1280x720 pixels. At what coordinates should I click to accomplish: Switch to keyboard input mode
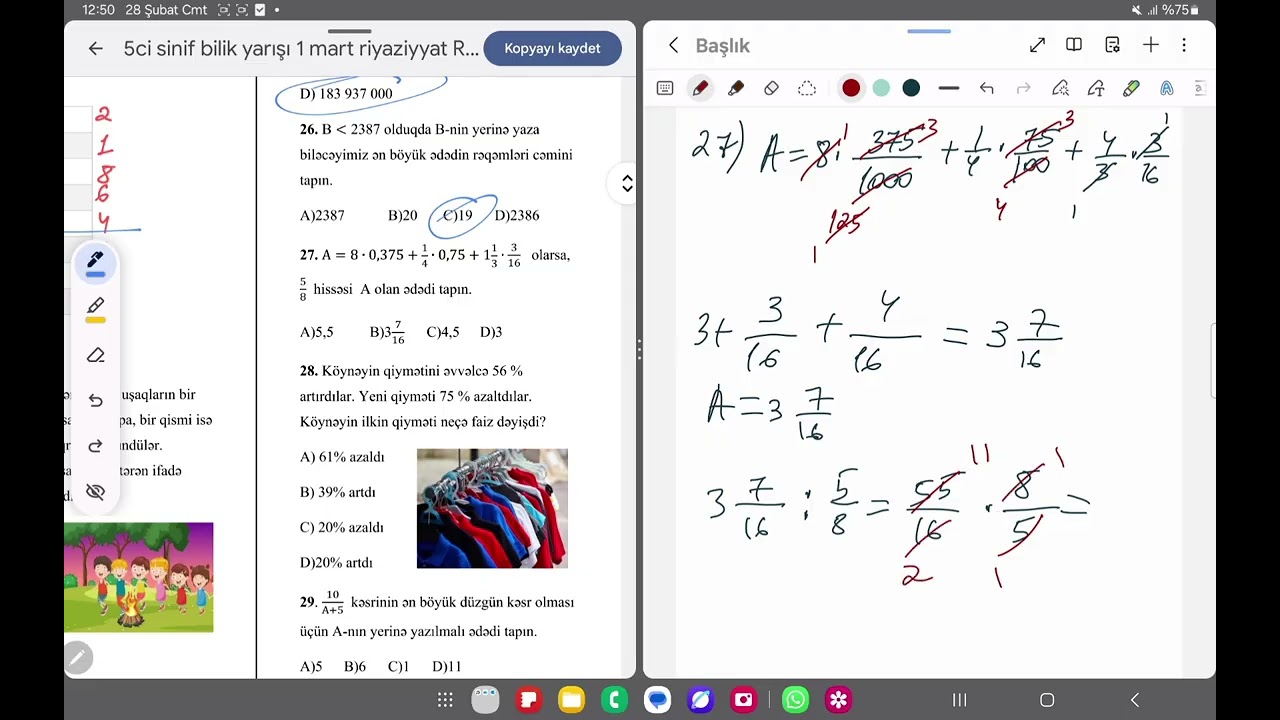[x=665, y=88]
